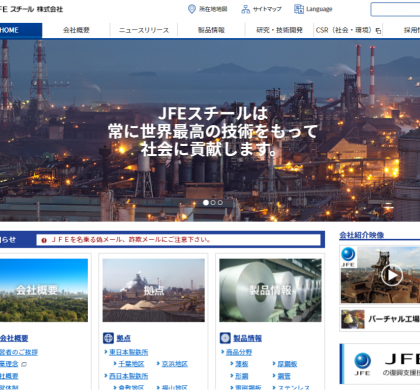
Task: Open the 西日本製鉄所 link
Action: tap(128, 376)
